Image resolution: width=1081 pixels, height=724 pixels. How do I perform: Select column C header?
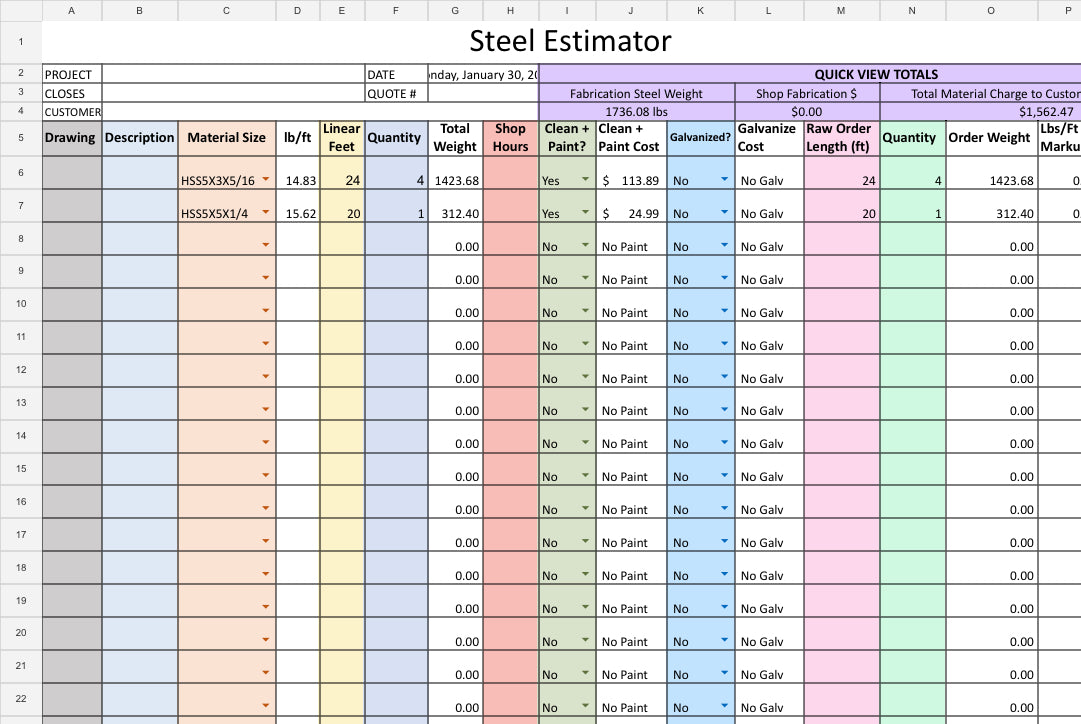coord(225,11)
